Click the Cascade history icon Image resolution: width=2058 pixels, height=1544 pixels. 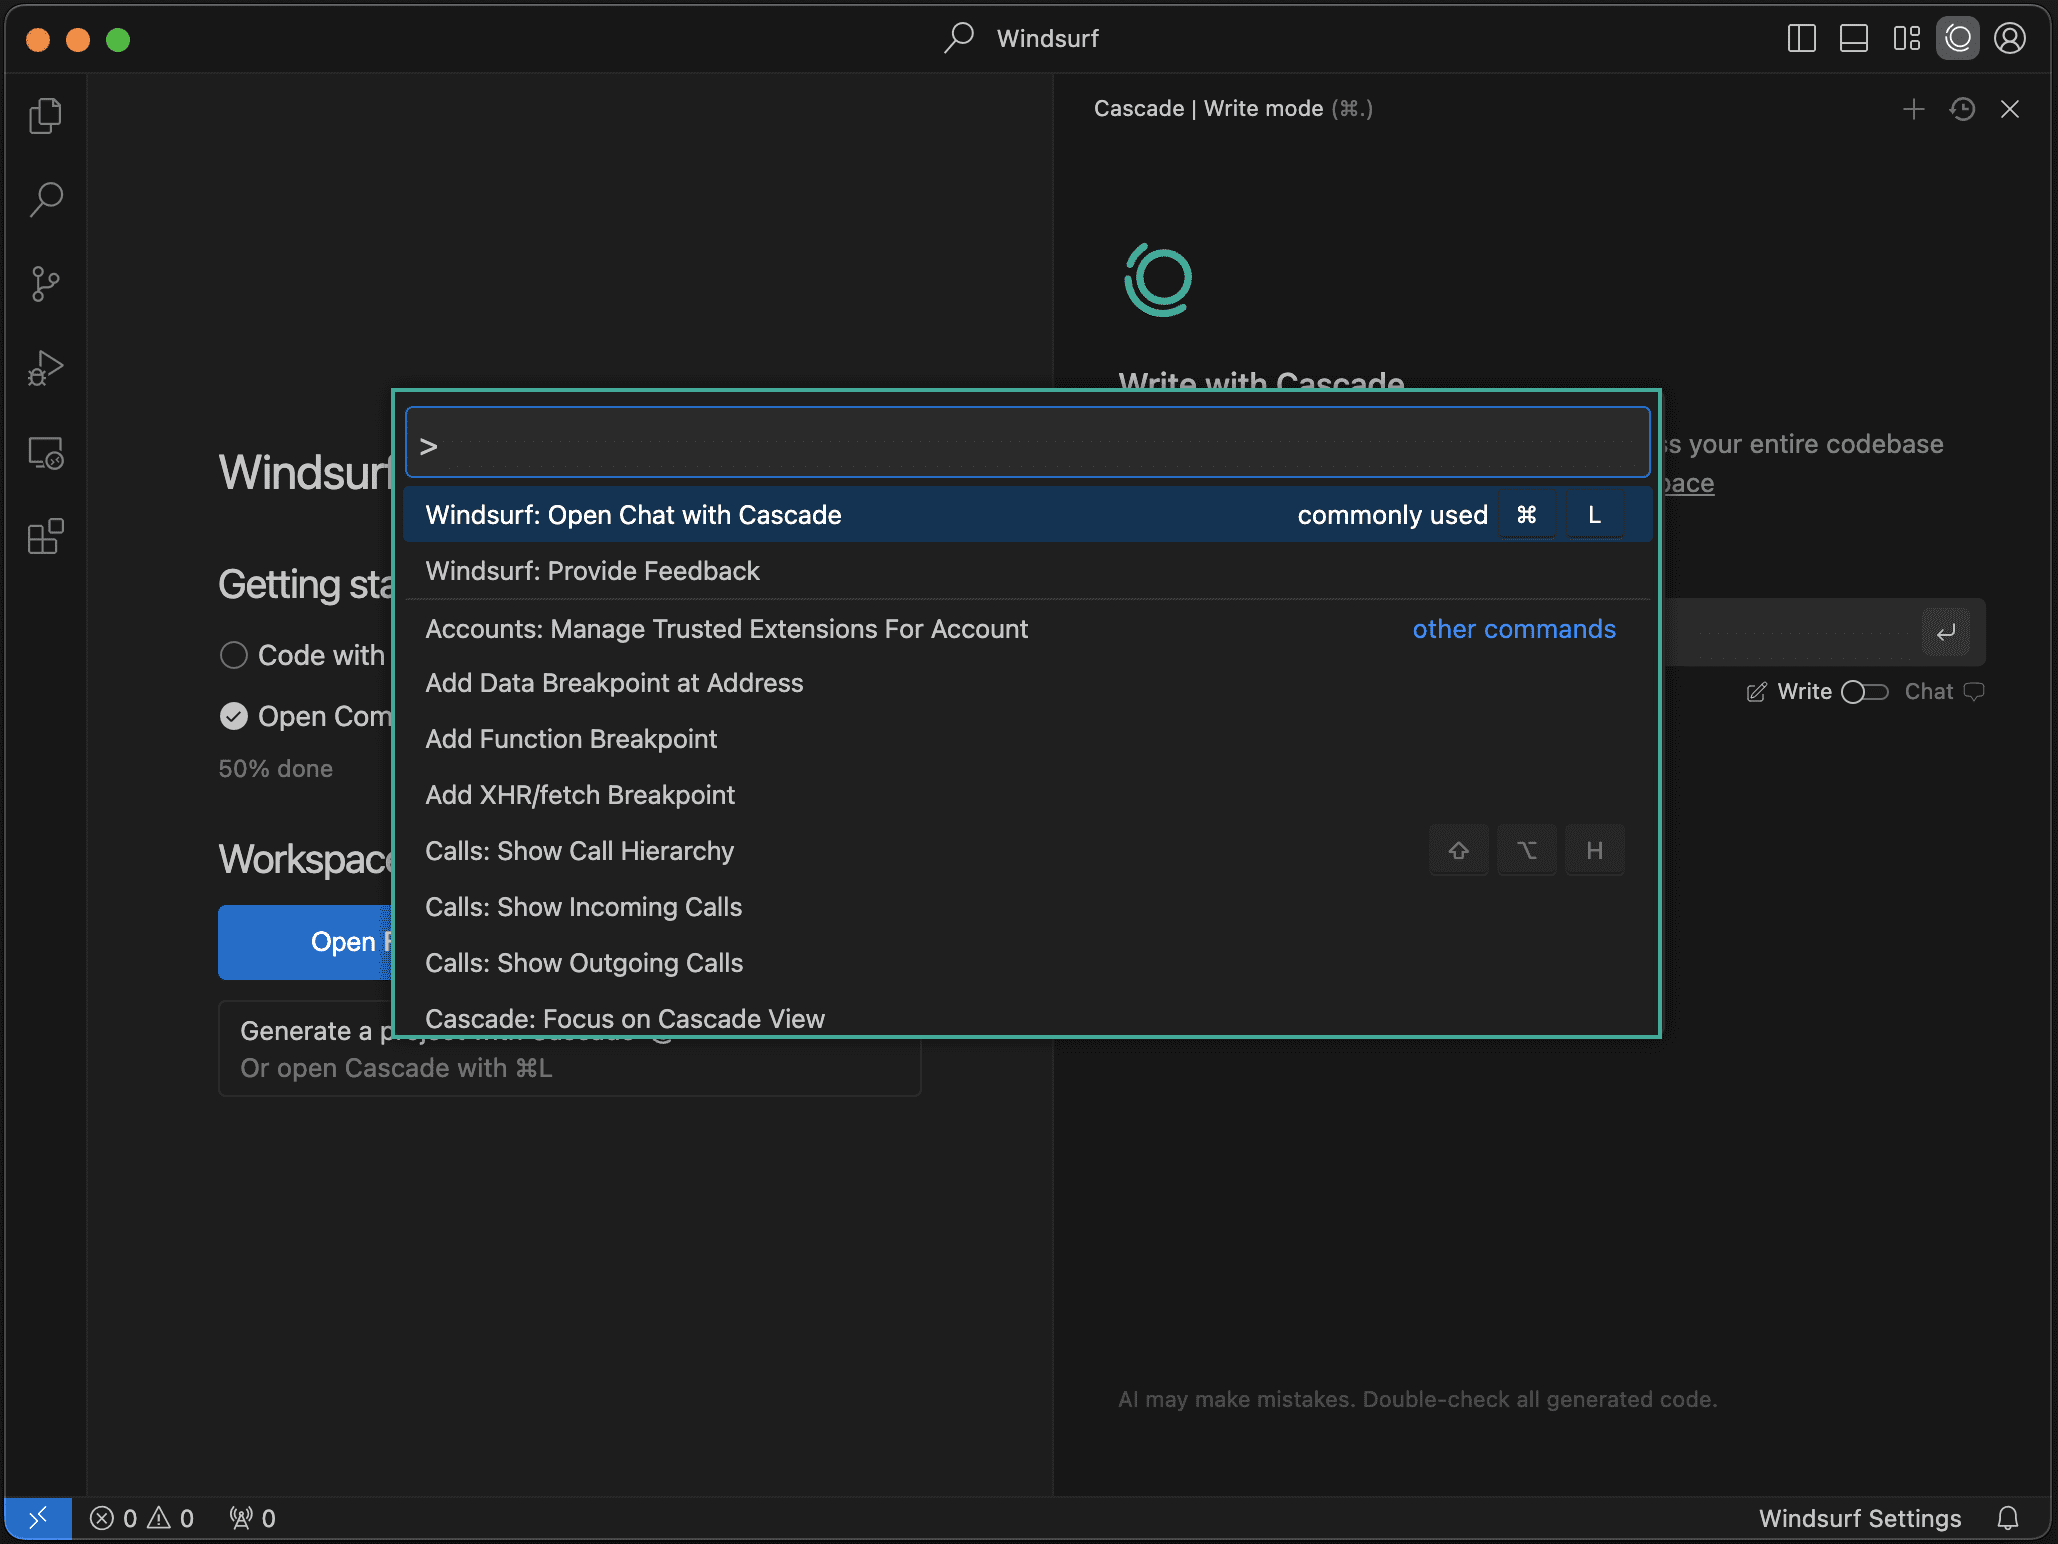point(1962,109)
